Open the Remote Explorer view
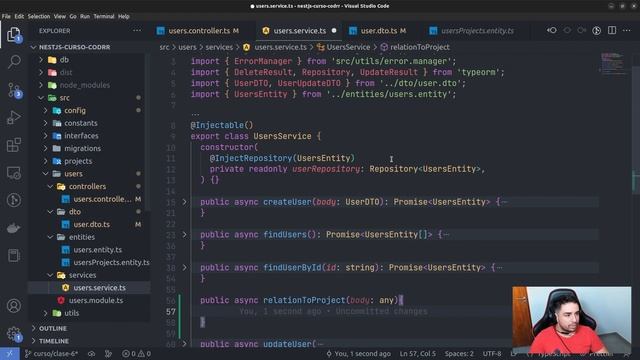The width and height of the screenshot is (640, 360). click(14, 173)
